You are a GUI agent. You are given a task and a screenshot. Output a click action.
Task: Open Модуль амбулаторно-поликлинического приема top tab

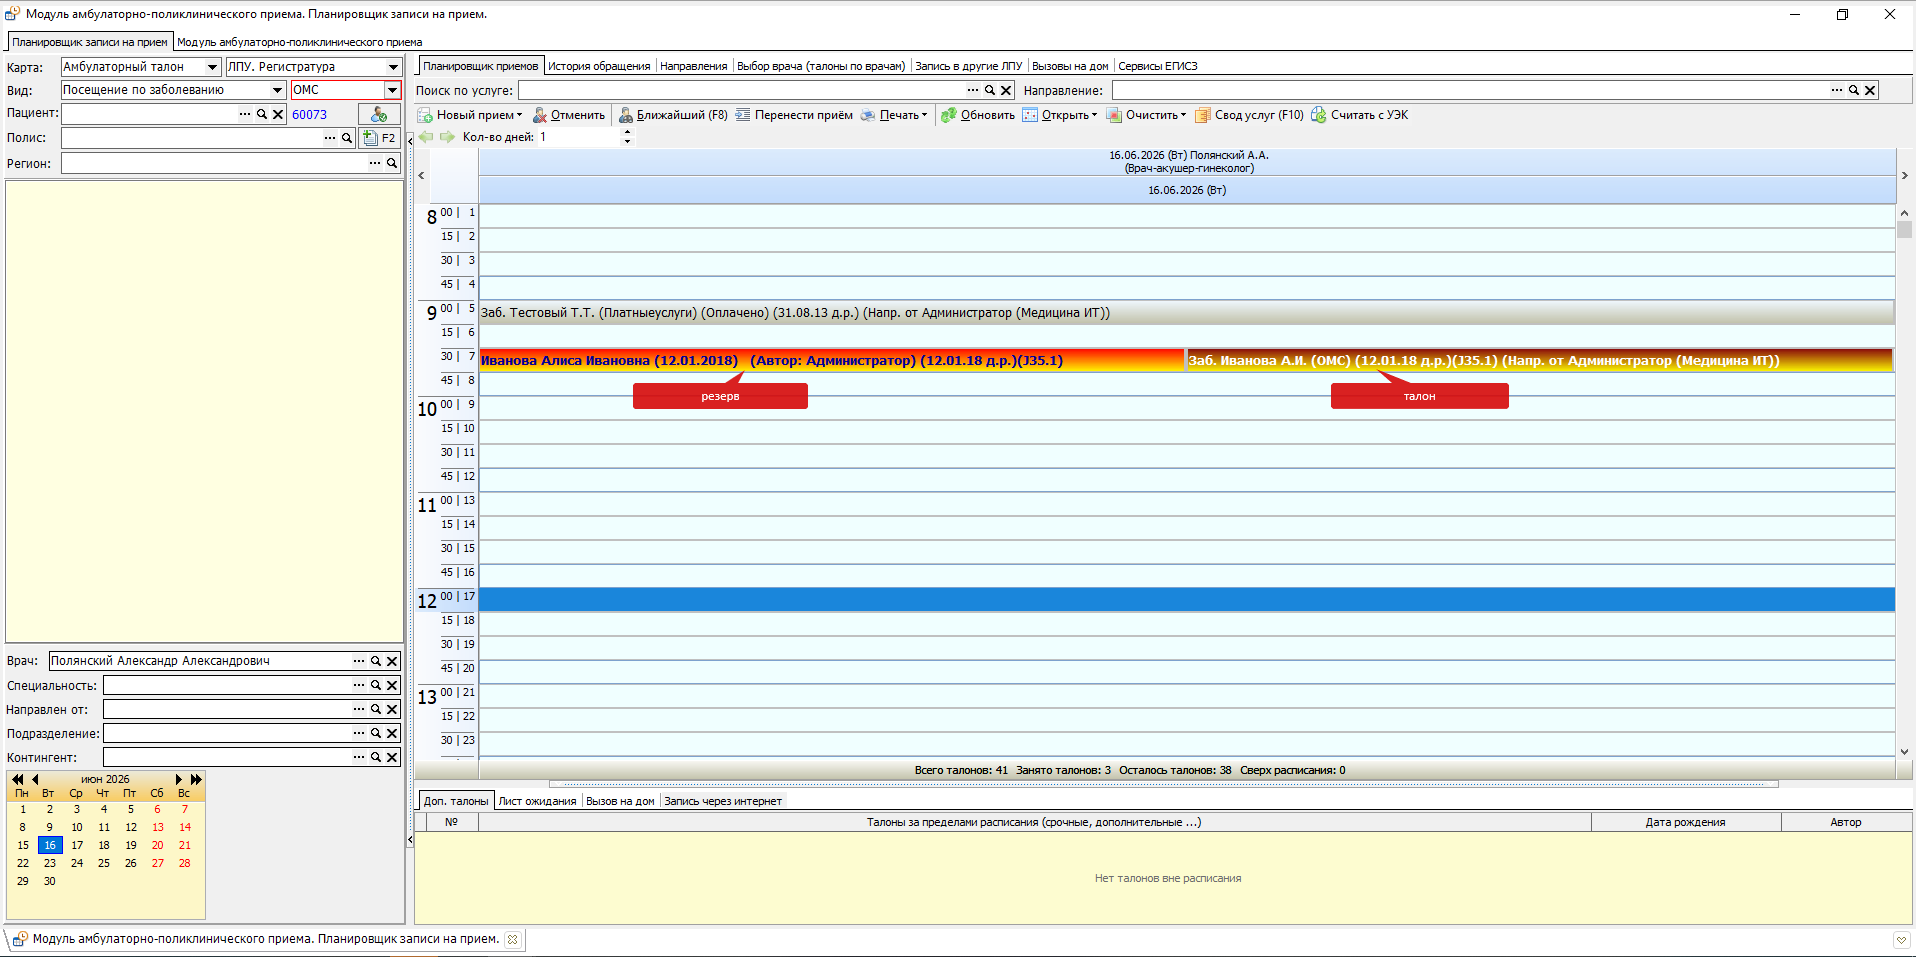(x=299, y=42)
